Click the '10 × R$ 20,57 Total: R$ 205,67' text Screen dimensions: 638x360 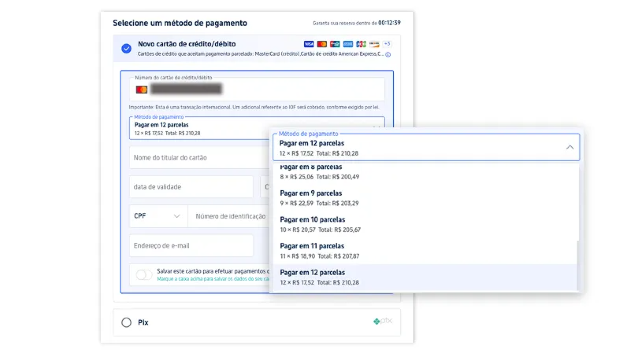pyautogui.click(x=320, y=230)
